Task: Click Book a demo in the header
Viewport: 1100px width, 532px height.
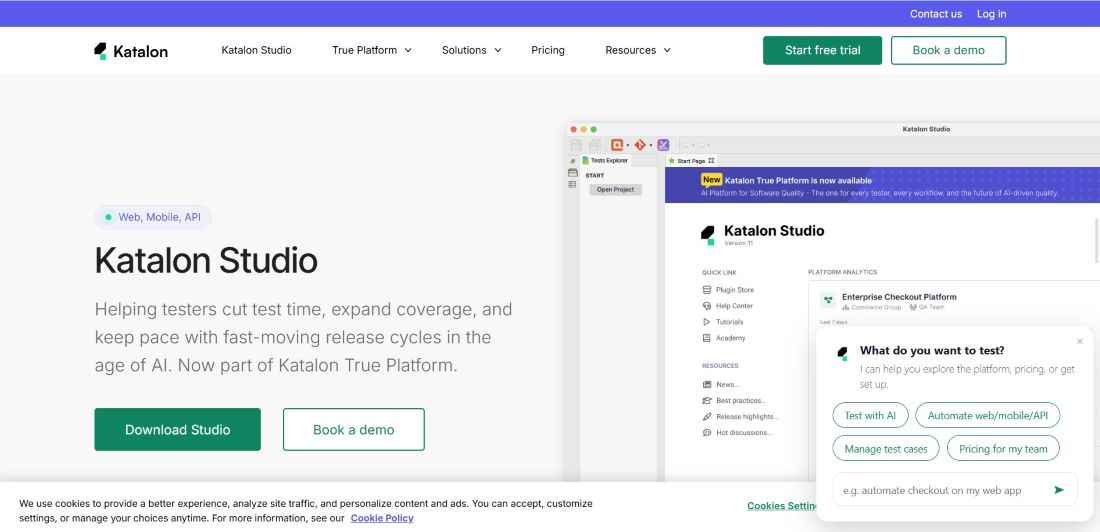Action: click(x=948, y=51)
